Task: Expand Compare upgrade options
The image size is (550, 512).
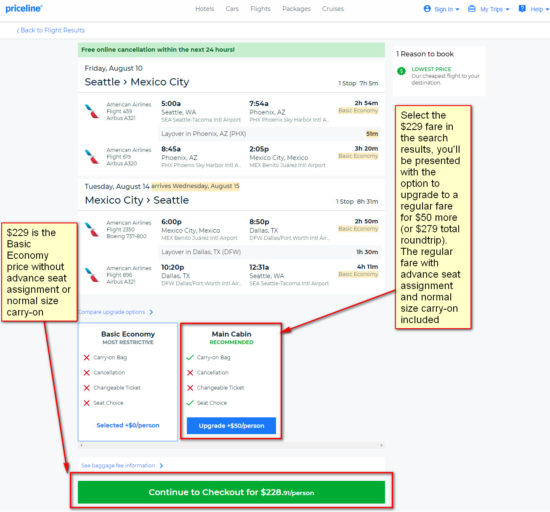Action: [x=116, y=312]
